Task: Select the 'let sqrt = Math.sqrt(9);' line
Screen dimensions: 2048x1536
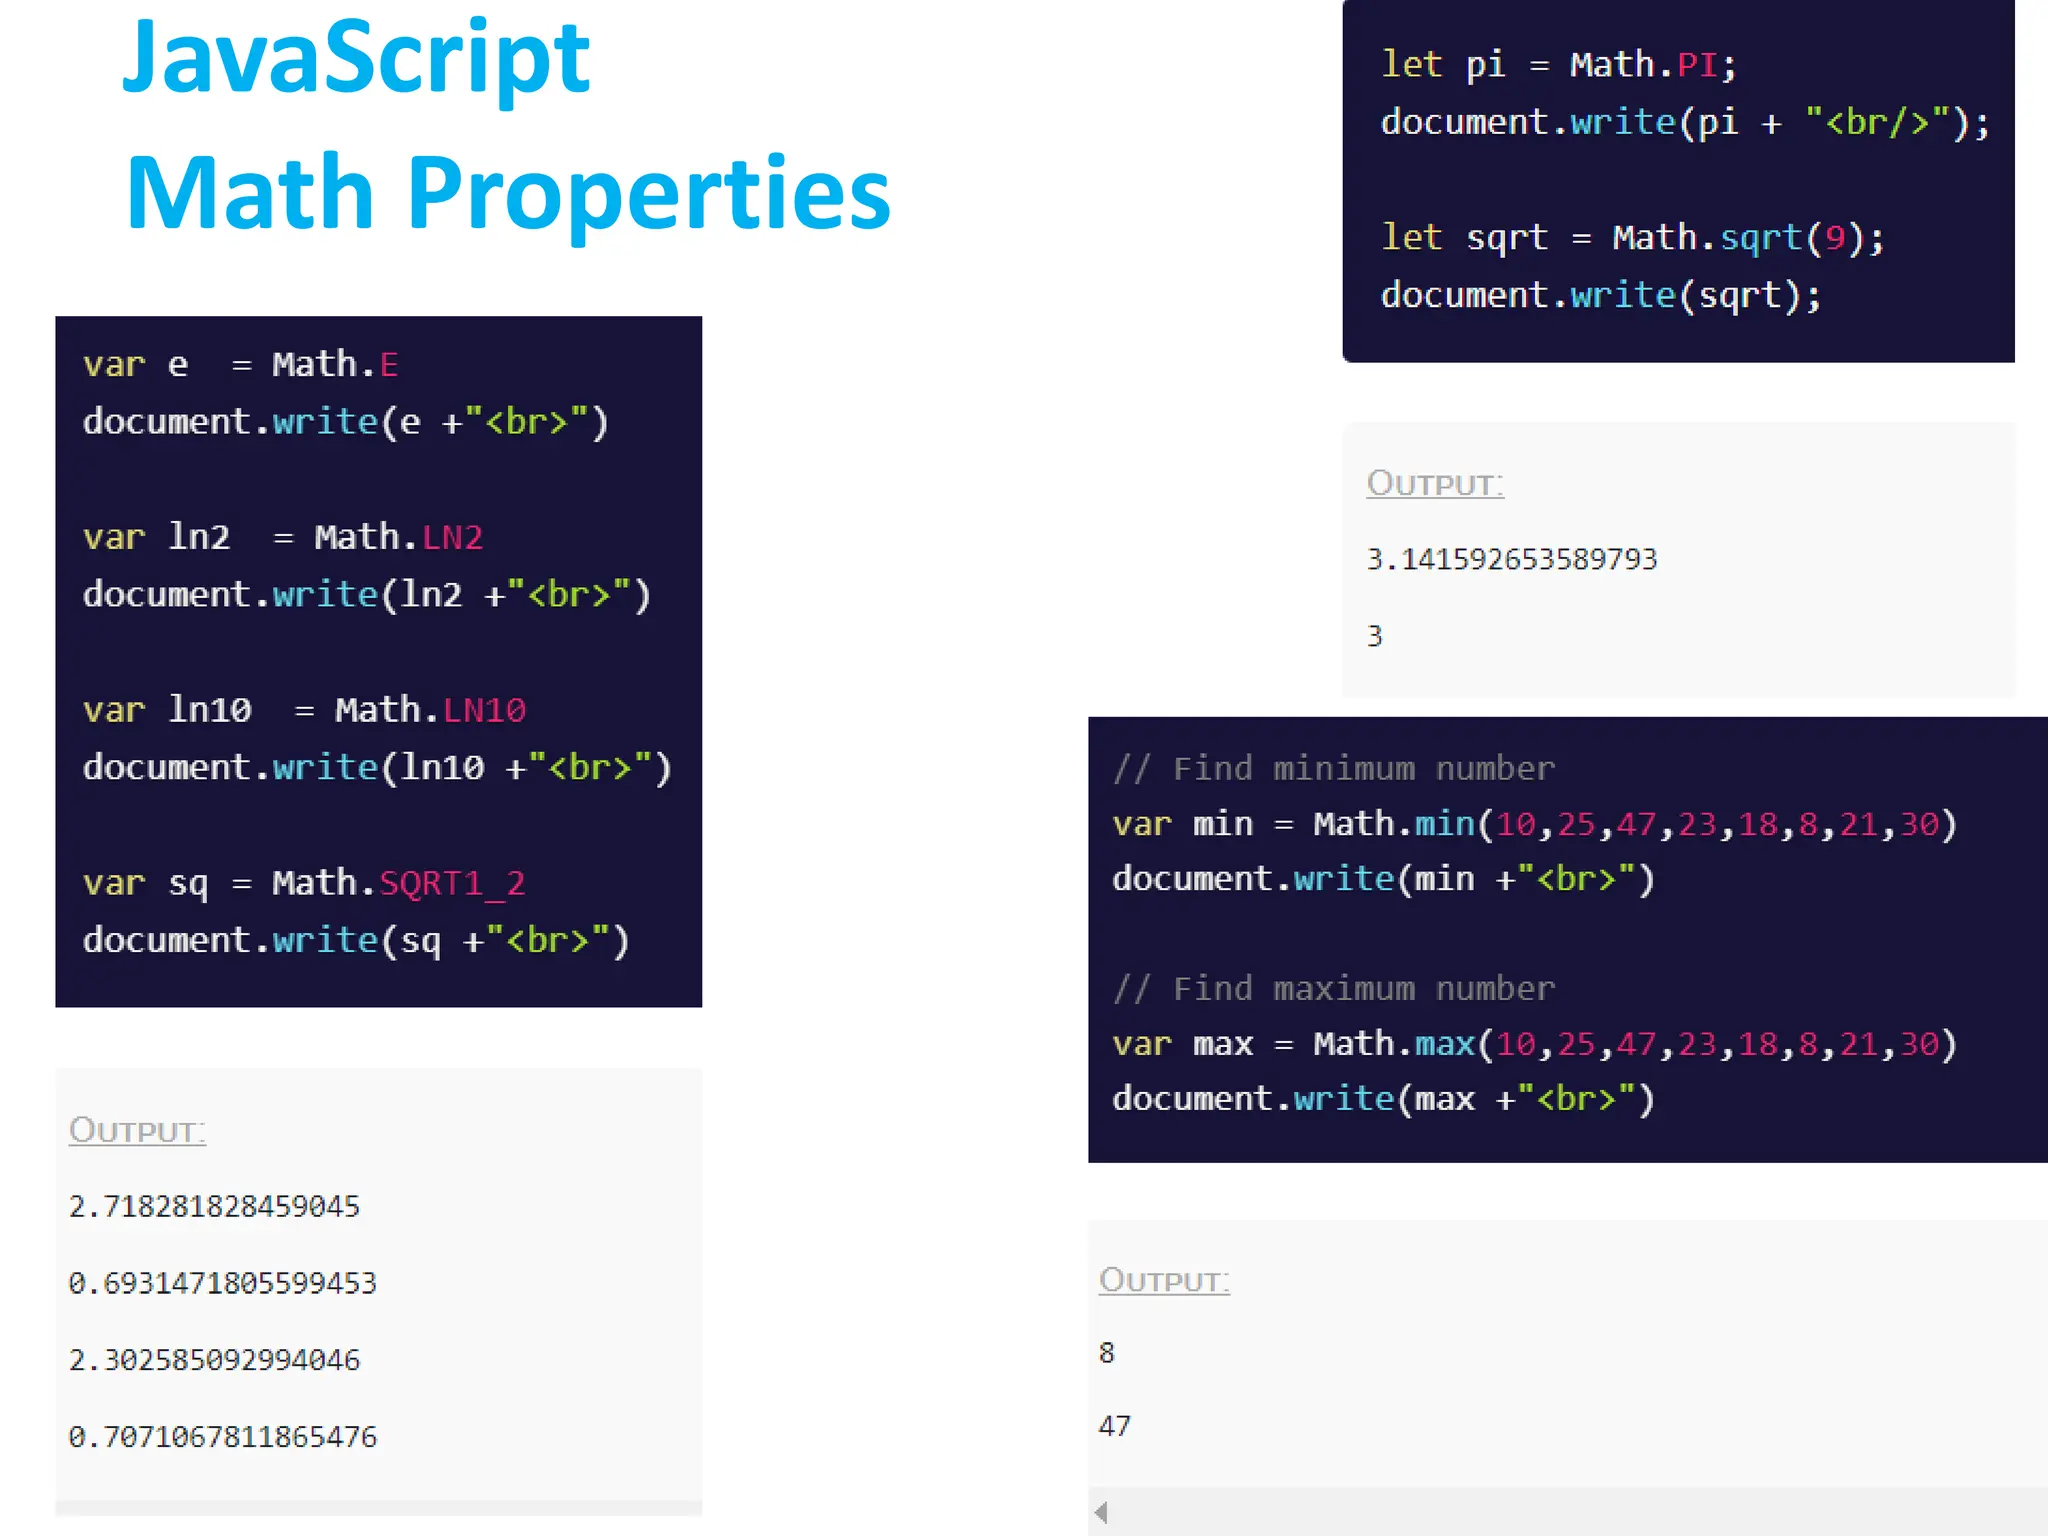Action: 1633,238
